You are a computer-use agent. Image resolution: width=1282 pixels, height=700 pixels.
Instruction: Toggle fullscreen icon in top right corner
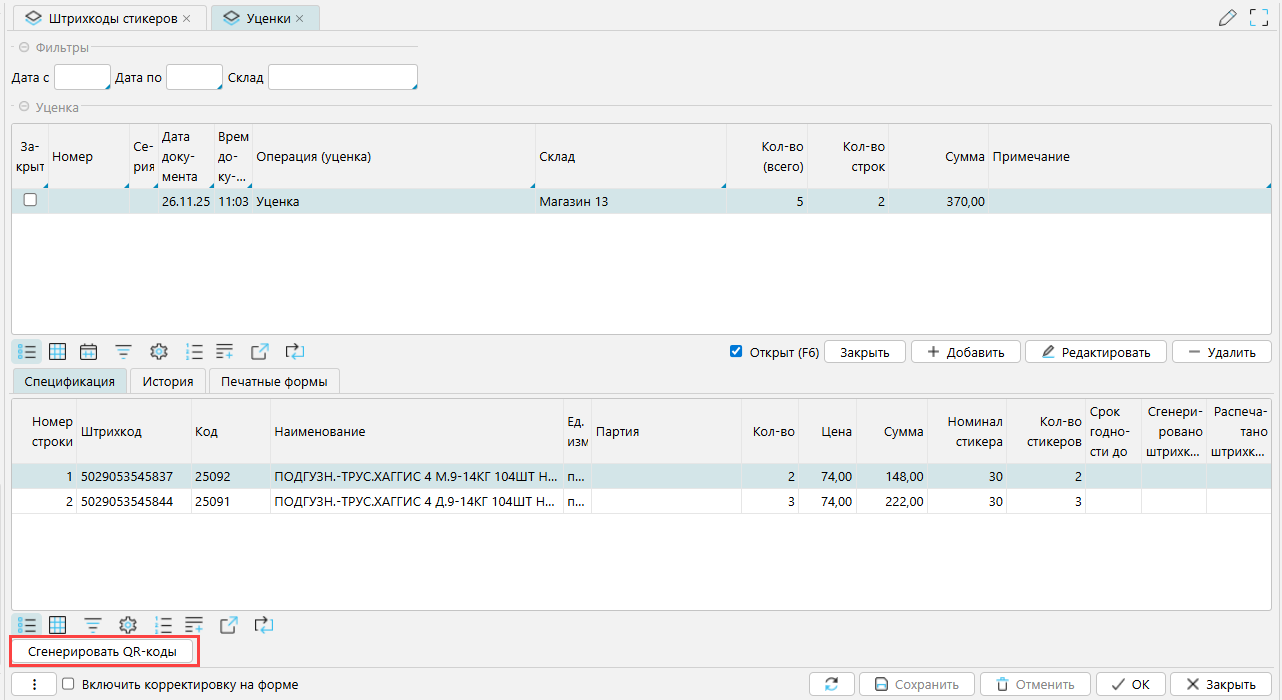1259,17
